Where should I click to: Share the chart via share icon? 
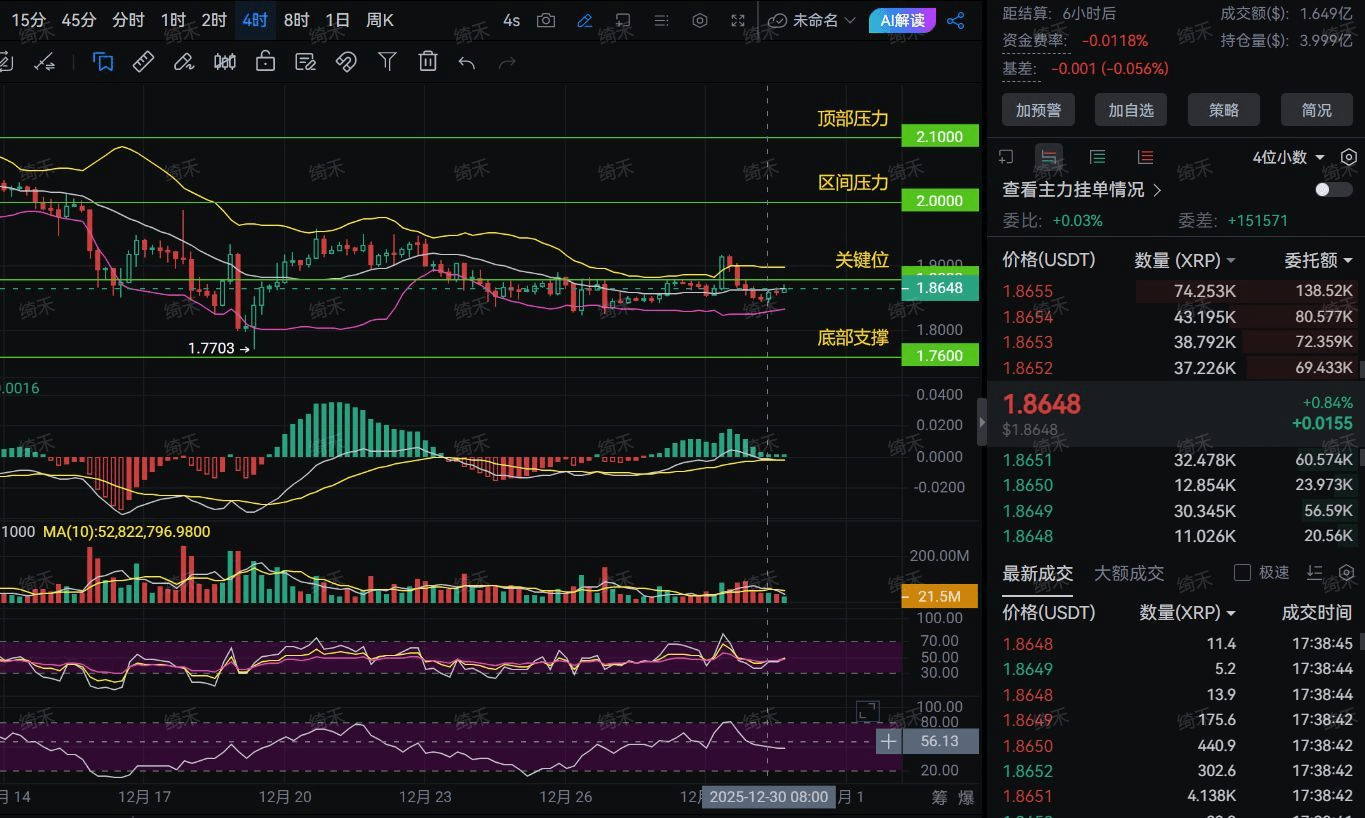coord(956,20)
